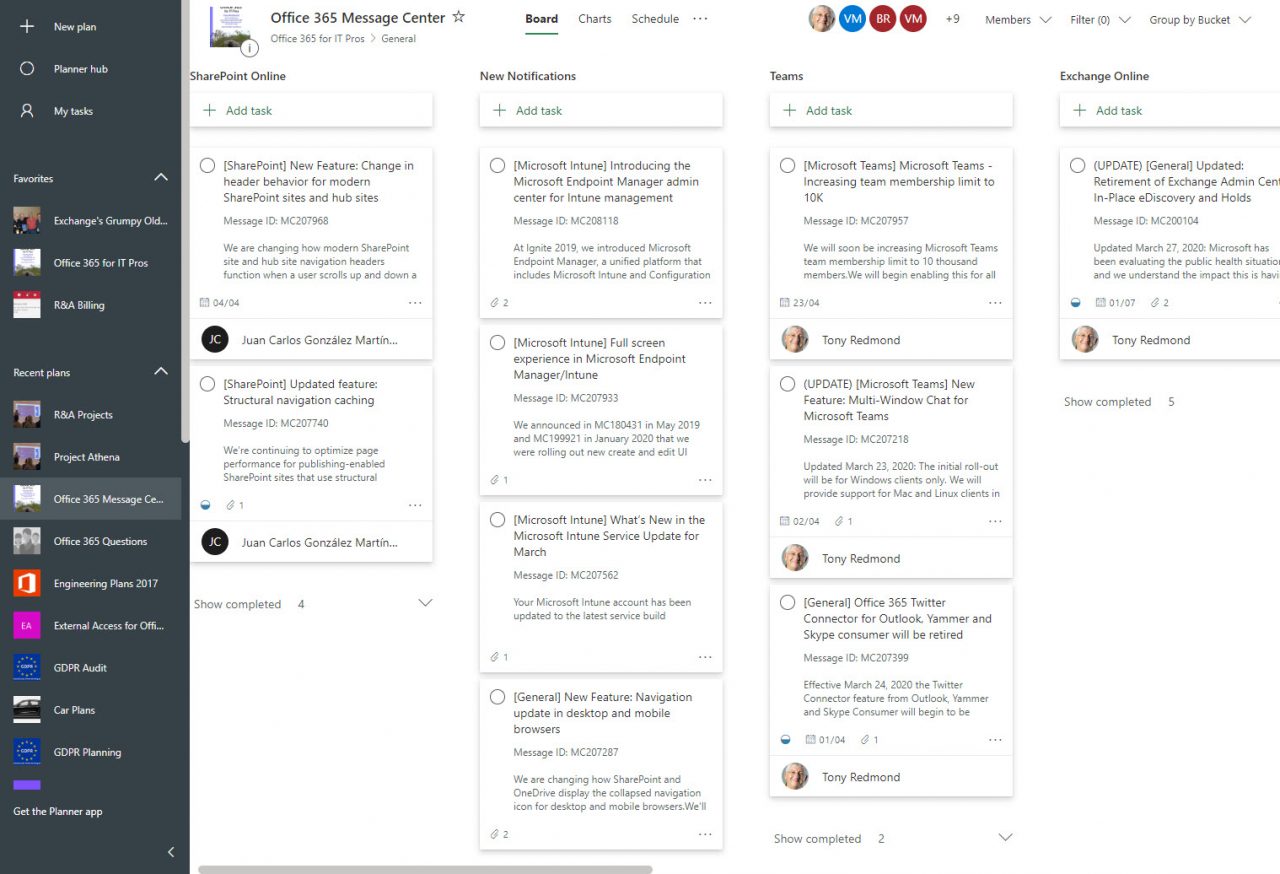This screenshot has width=1280, height=874.
Task: Click the blue VM member avatar
Action: 852,18
